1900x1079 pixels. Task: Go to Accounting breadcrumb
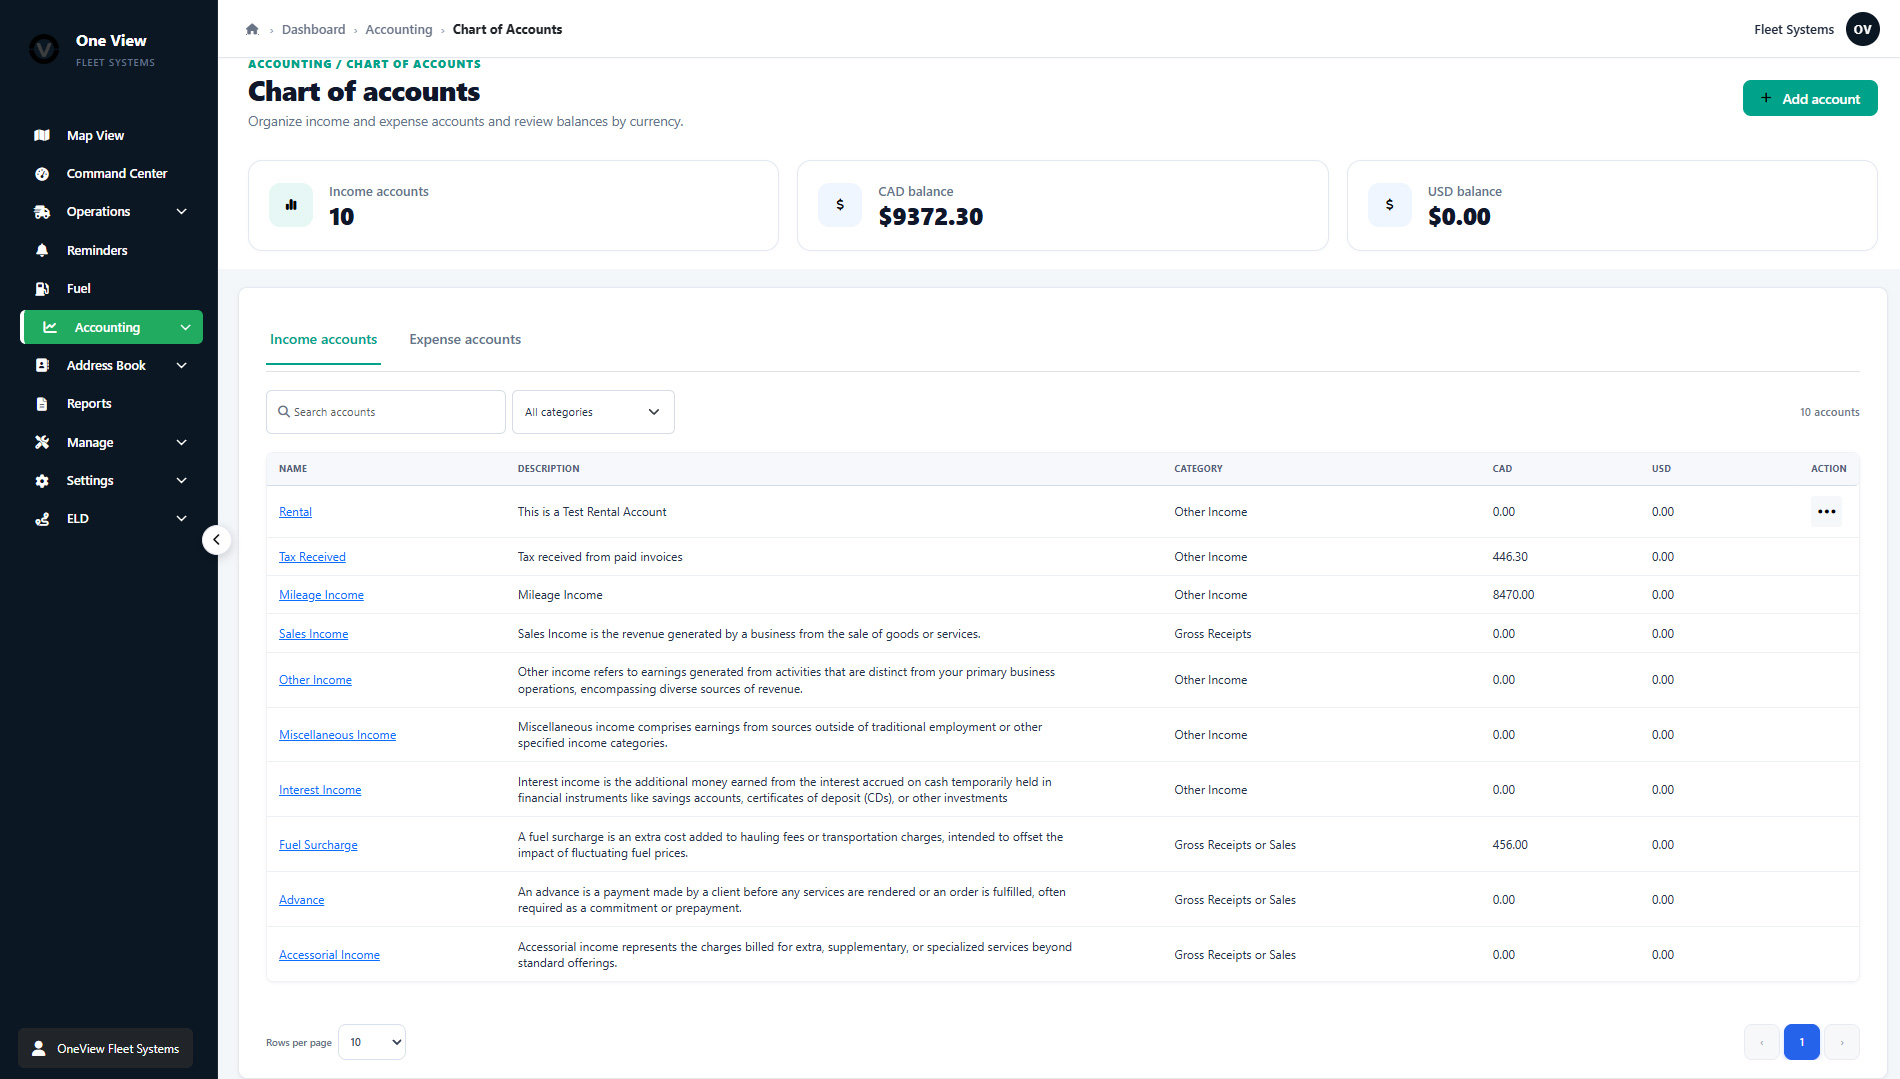pyautogui.click(x=399, y=29)
